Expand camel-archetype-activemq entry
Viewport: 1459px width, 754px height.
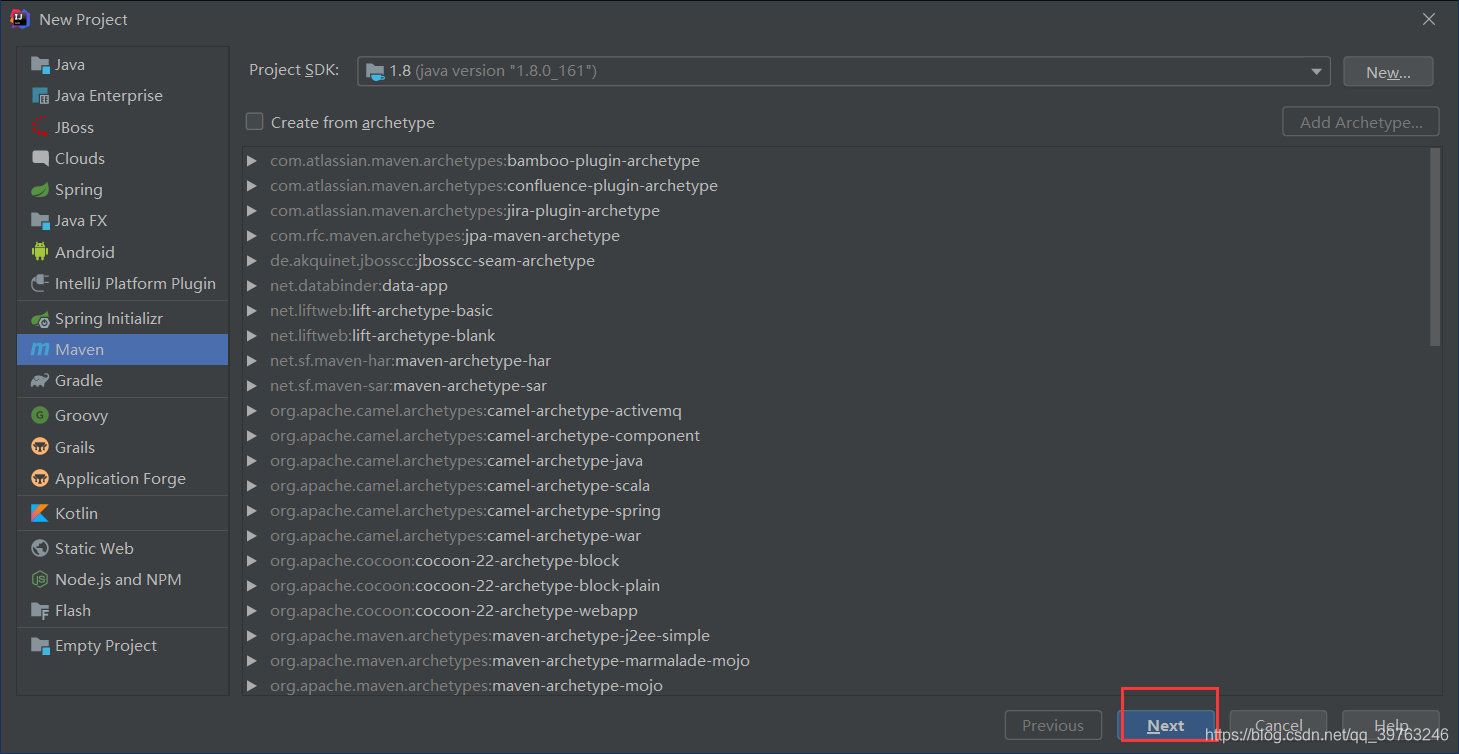(x=252, y=411)
